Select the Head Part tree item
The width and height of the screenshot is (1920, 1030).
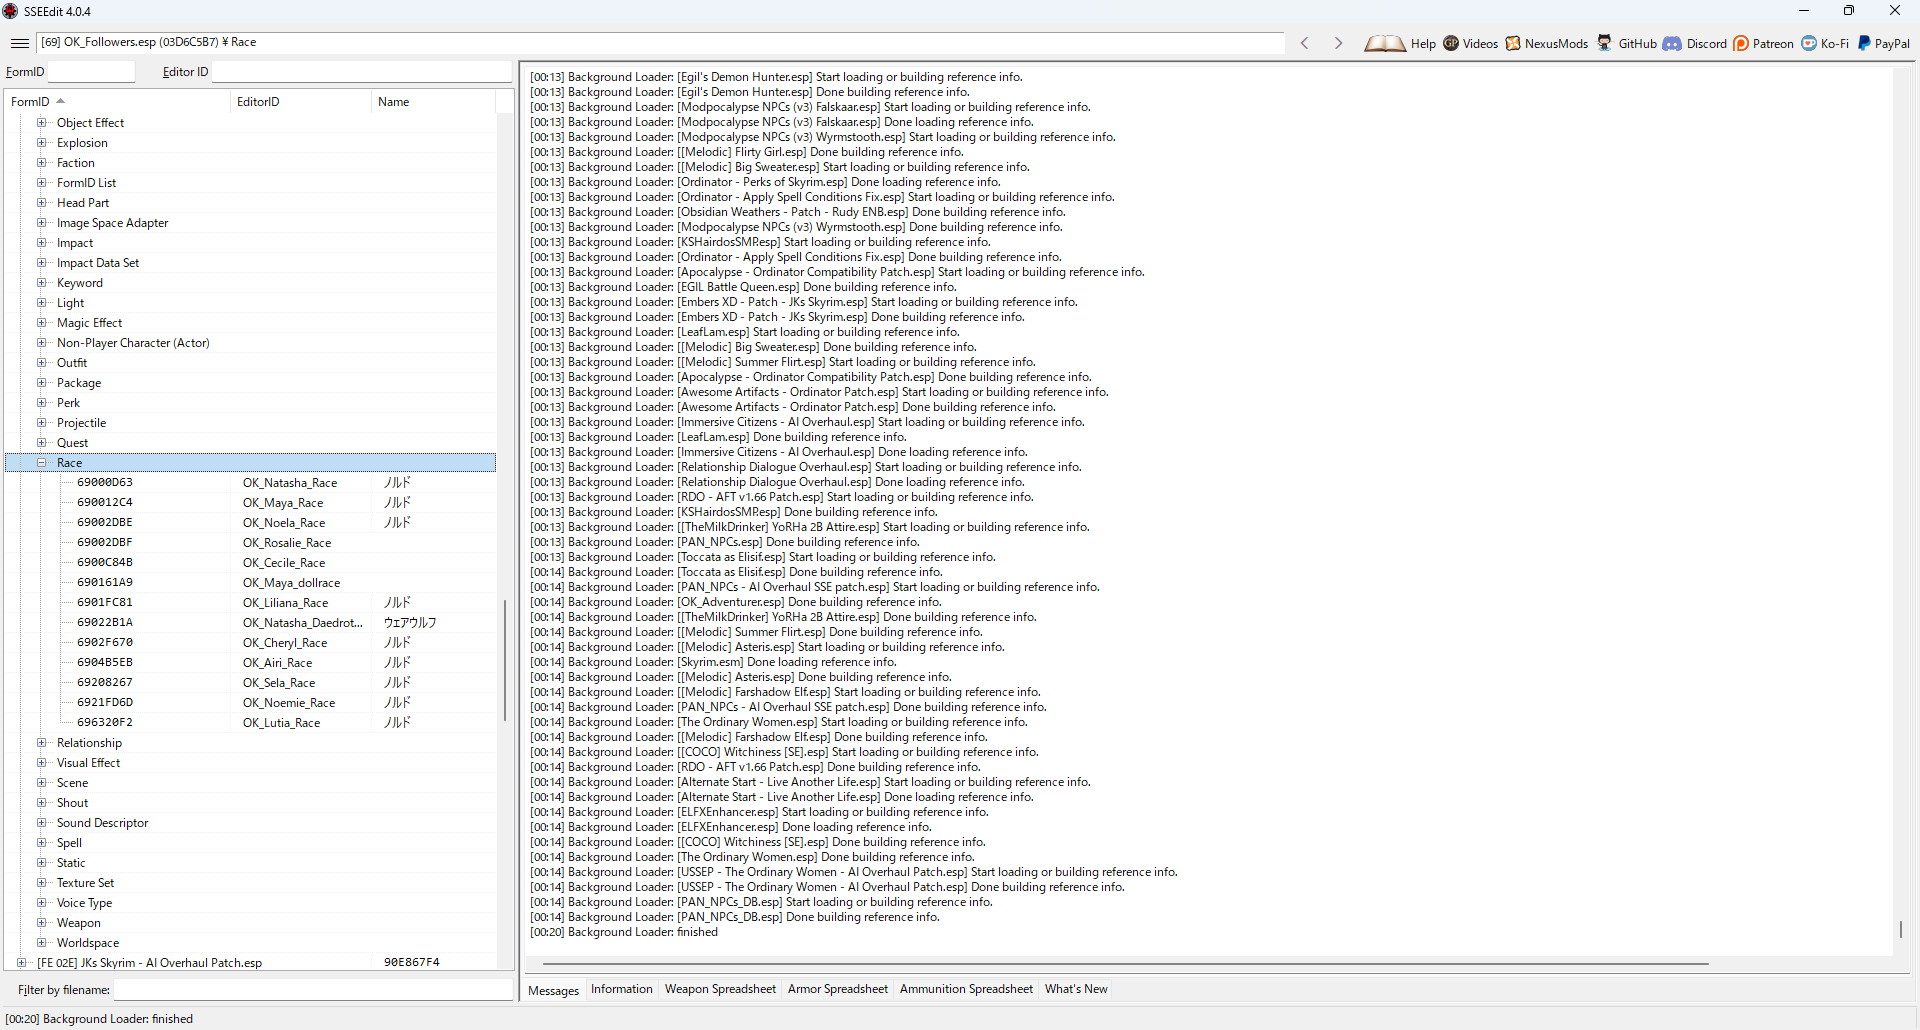83,202
